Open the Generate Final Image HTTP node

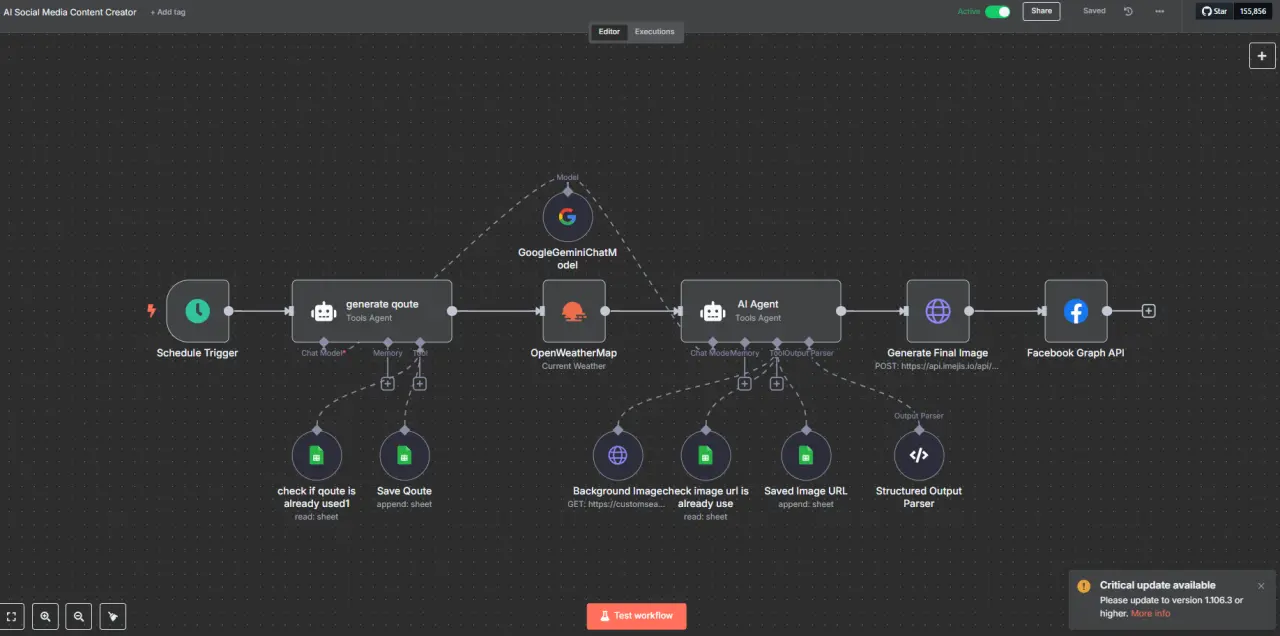[938, 311]
